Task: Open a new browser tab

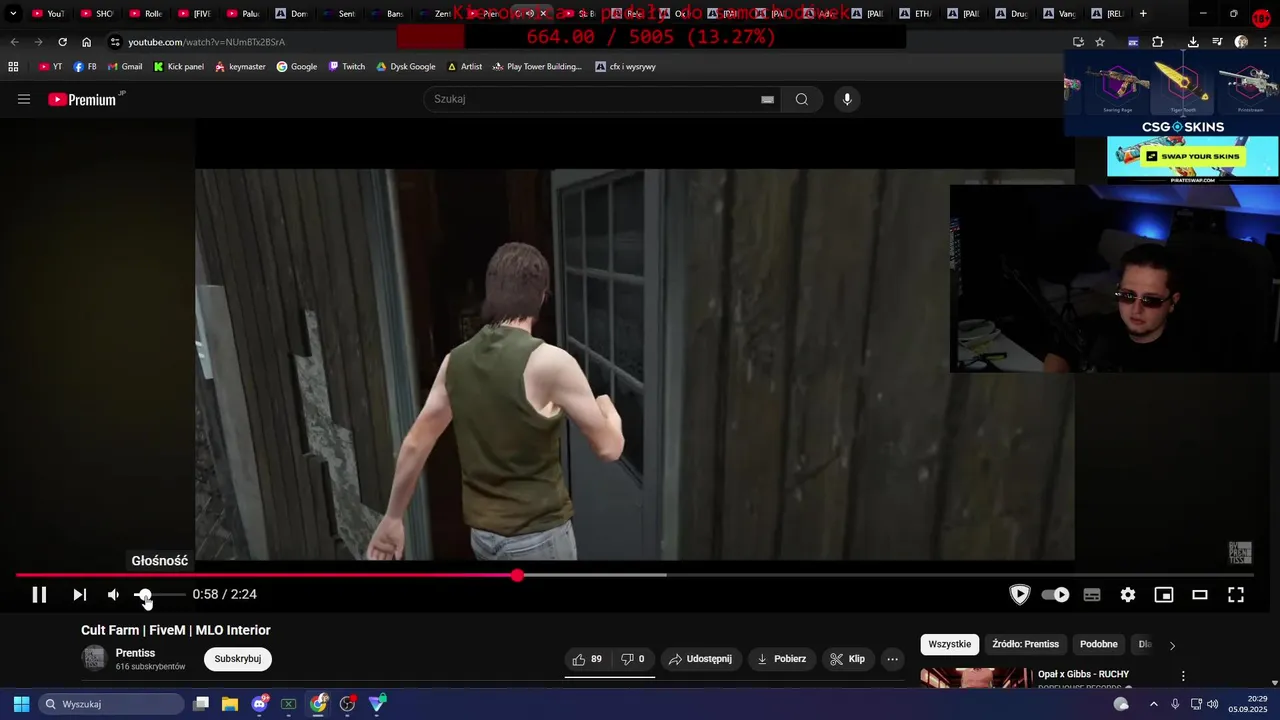Action: (1143, 14)
